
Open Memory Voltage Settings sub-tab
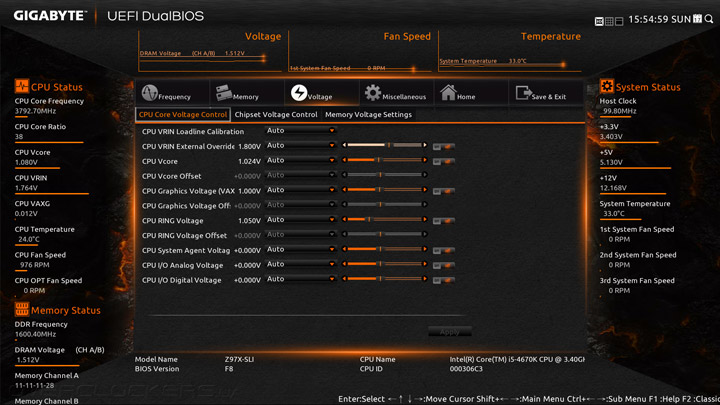click(368, 115)
